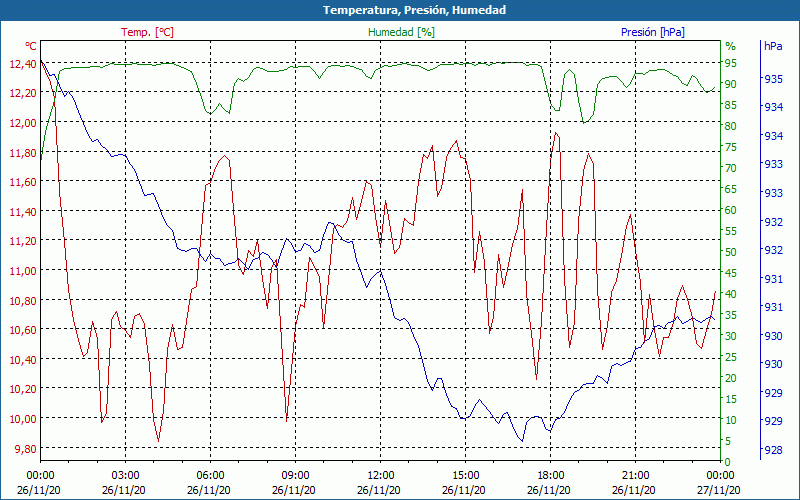Select humidity axis value 75
The height and width of the screenshot is (500, 800).
[731, 147]
